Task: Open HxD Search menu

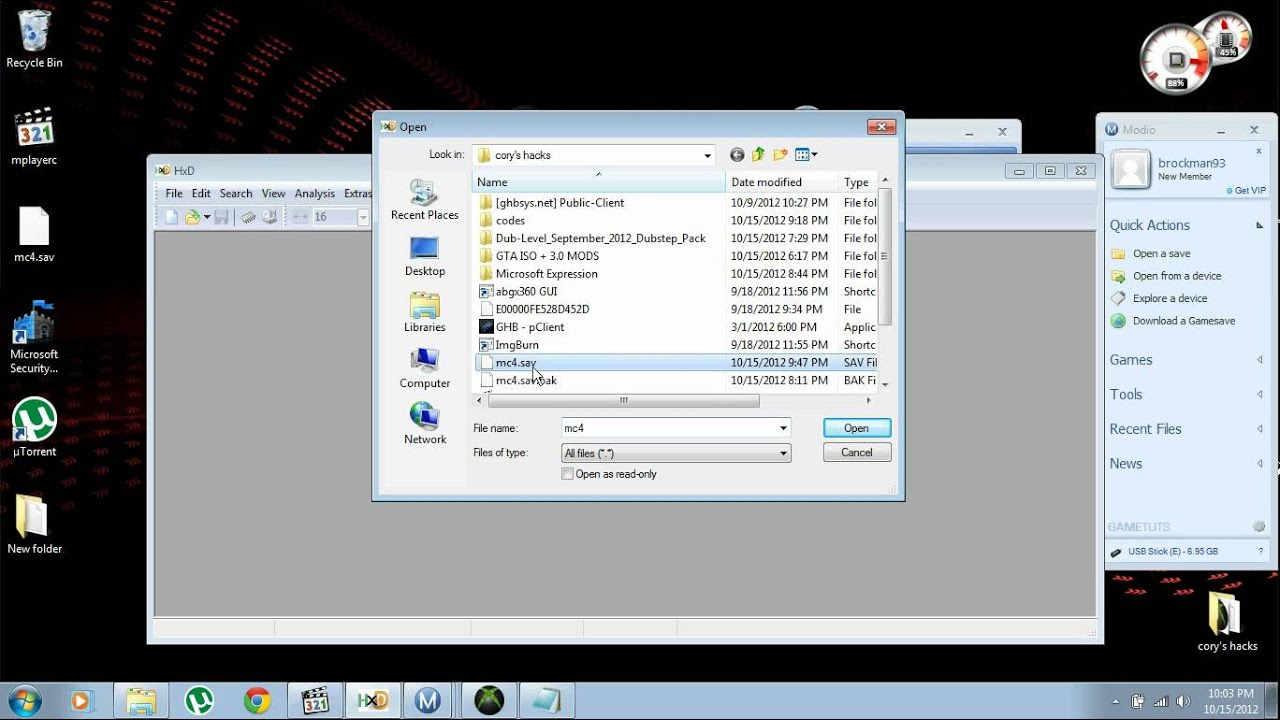Action: click(236, 194)
